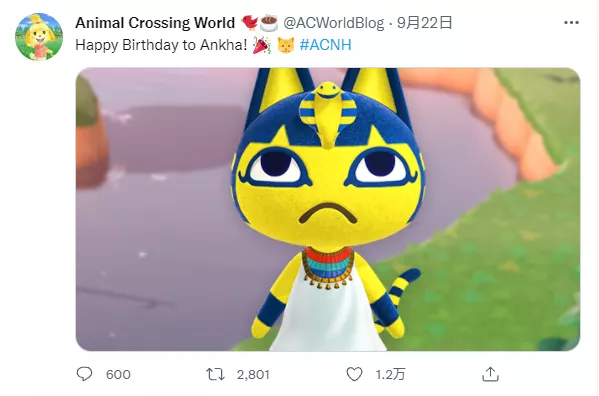This screenshot has height=396, width=599.
Task: Click the coffee cup emoji in name
Action: (x=269, y=23)
